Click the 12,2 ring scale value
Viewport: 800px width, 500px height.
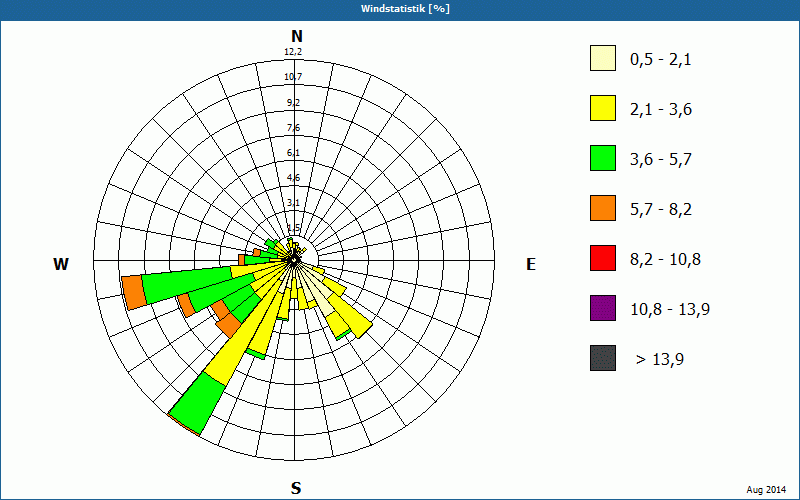[x=293, y=52]
